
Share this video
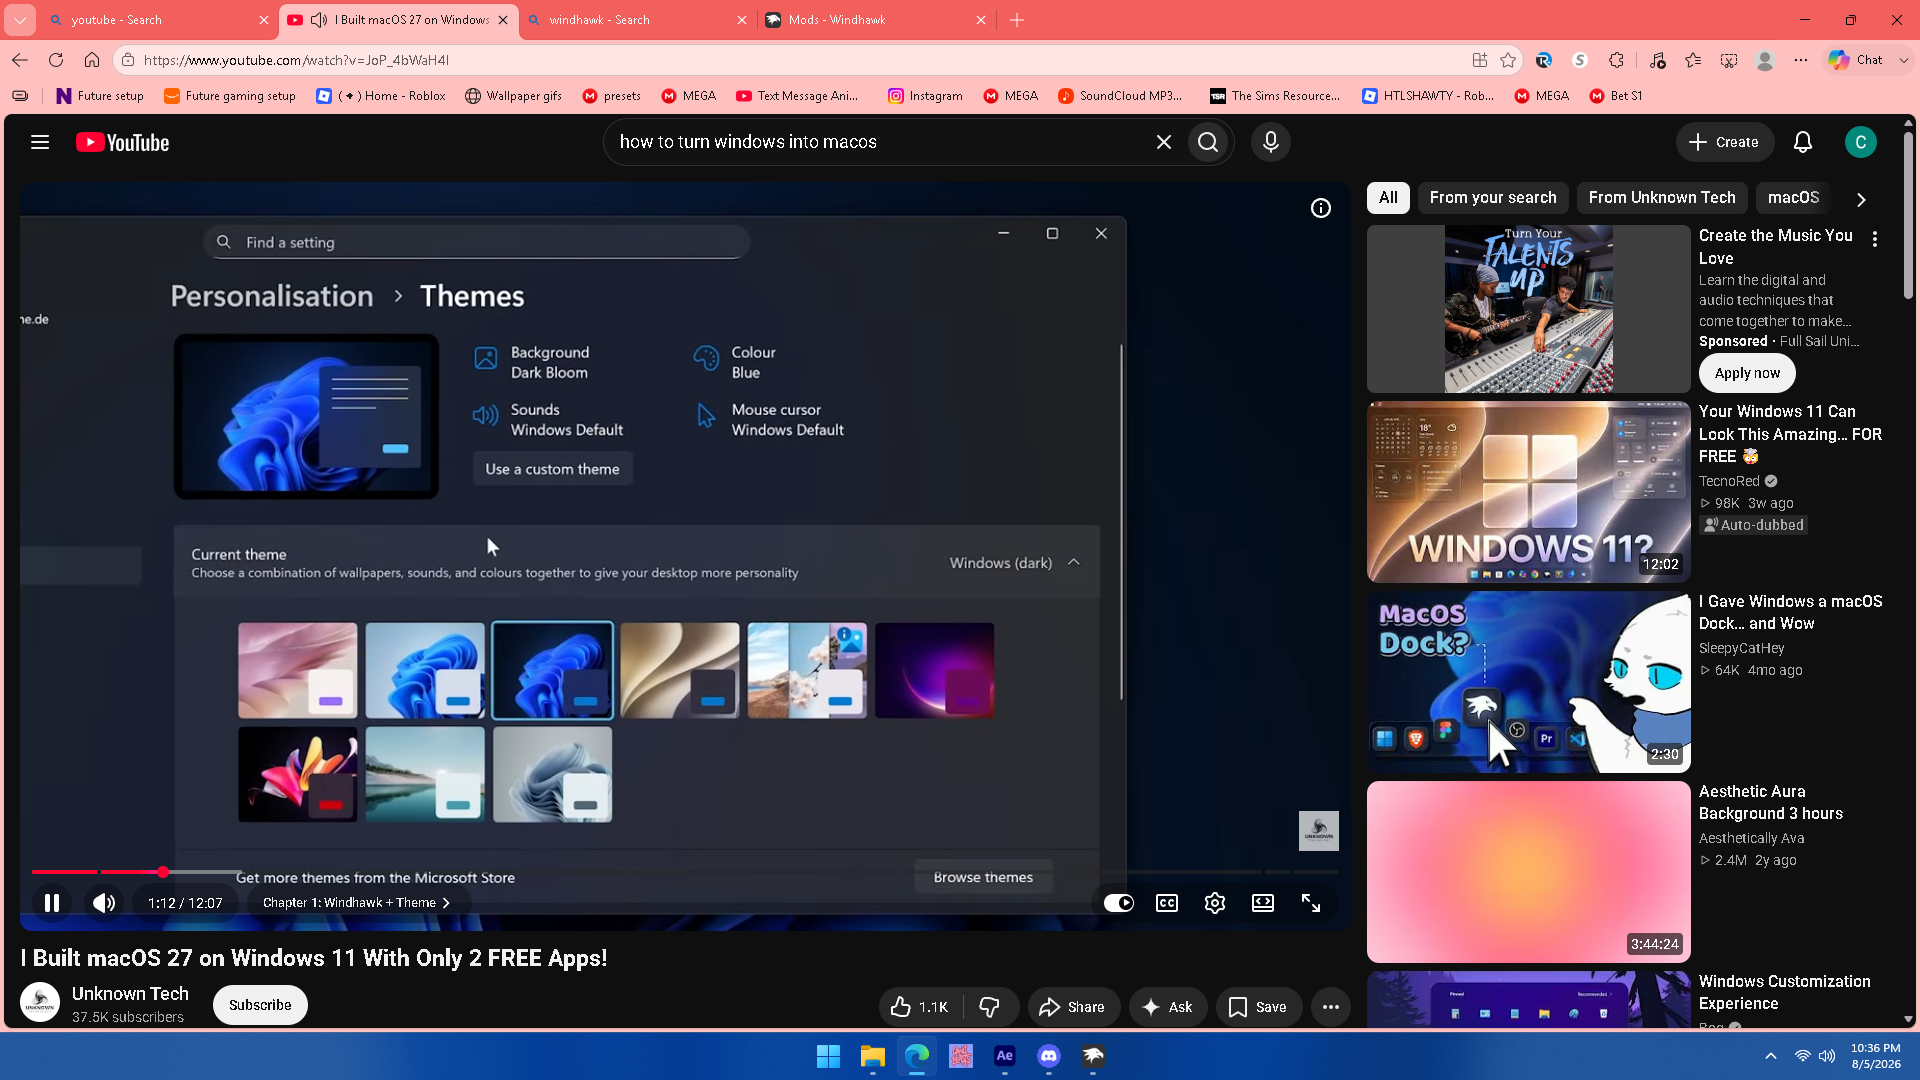click(x=1073, y=1007)
